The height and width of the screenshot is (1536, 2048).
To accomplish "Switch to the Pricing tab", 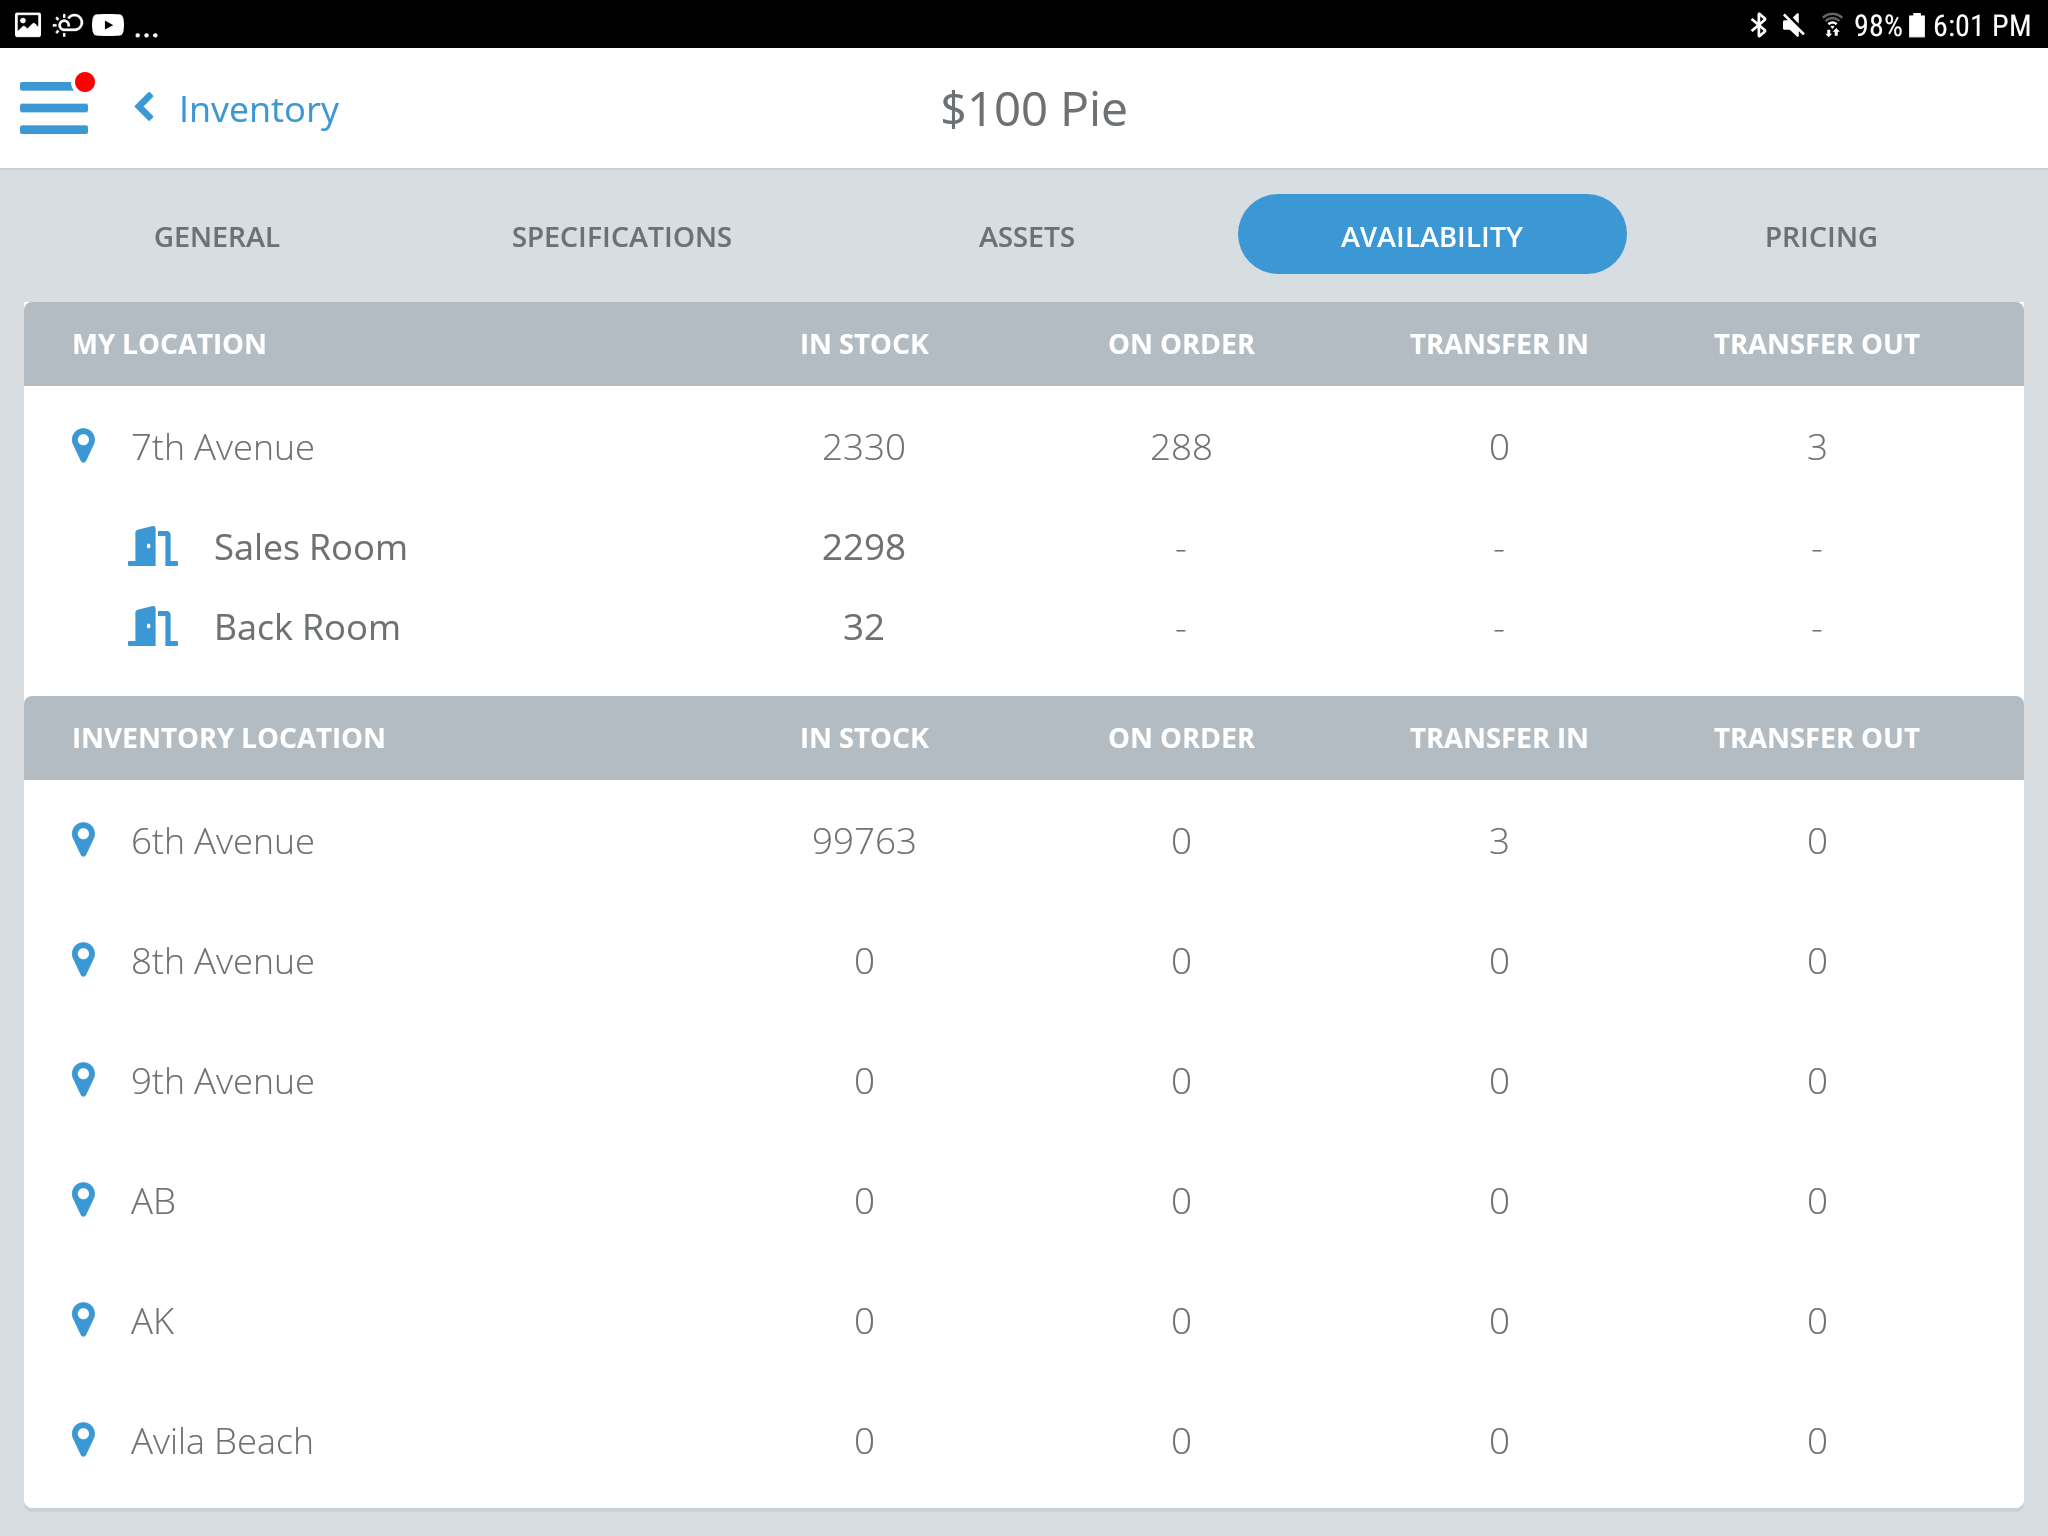I will click(x=1822, y=236).
